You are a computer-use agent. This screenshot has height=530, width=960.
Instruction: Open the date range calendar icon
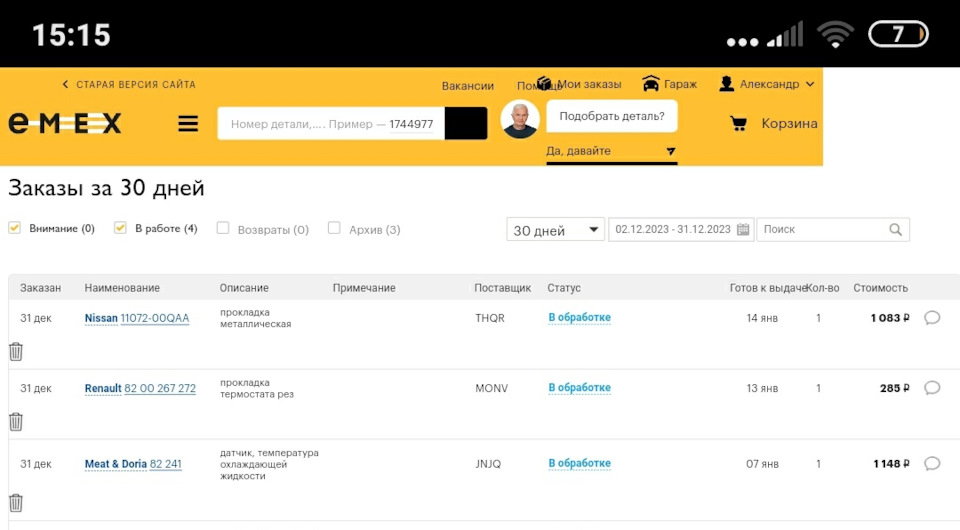coord(744,230)
